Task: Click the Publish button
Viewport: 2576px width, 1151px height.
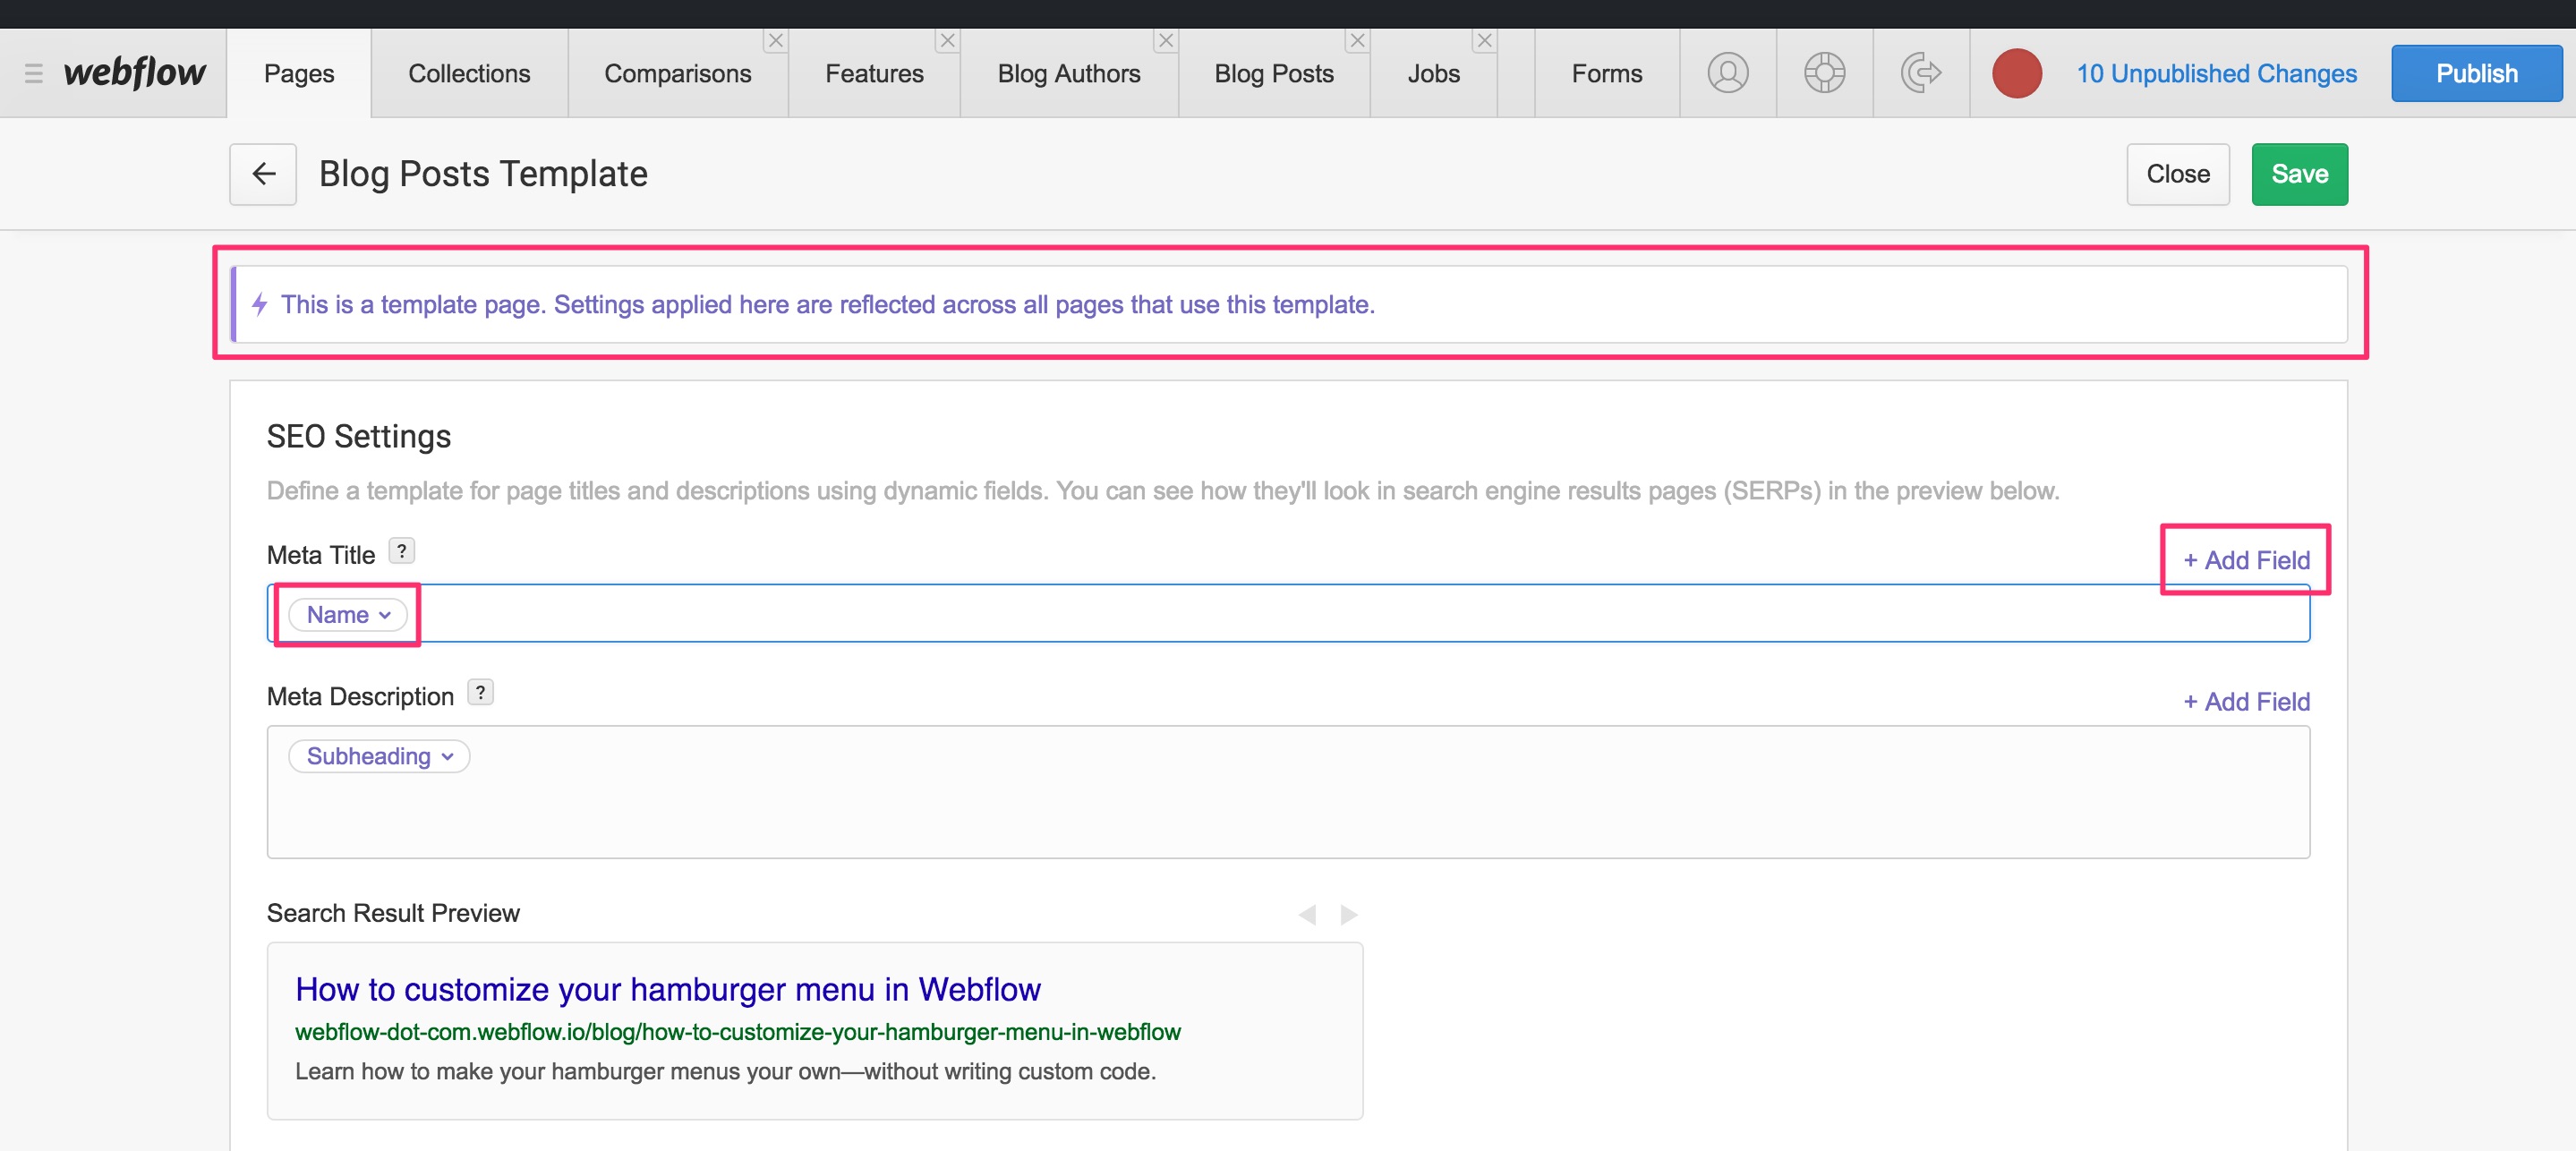Action: click(x=2476, y=74)
